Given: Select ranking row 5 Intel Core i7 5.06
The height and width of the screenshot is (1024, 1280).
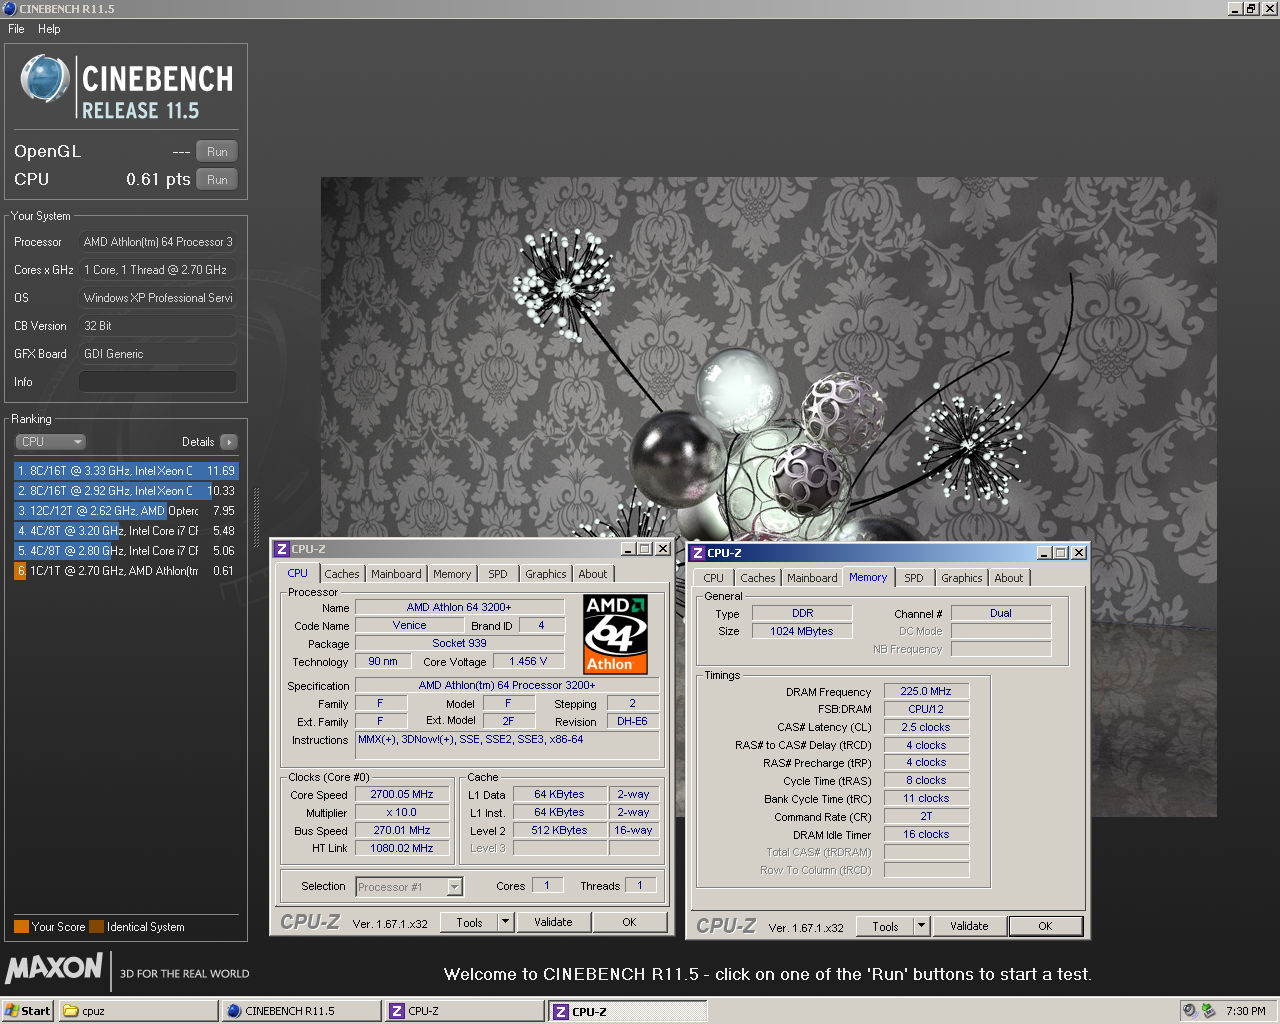Looking at the screenshot, I should pos(126,551).
